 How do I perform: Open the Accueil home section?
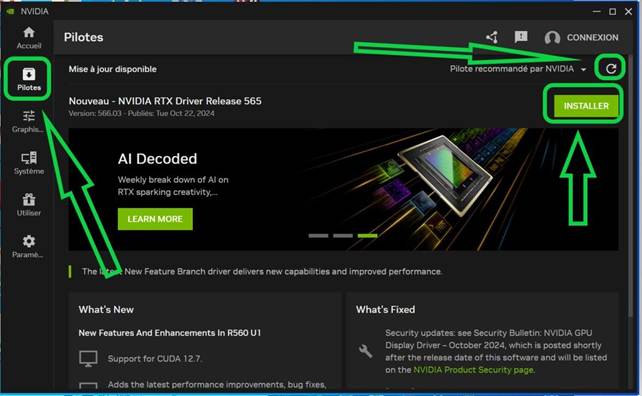tap(29, 38)
